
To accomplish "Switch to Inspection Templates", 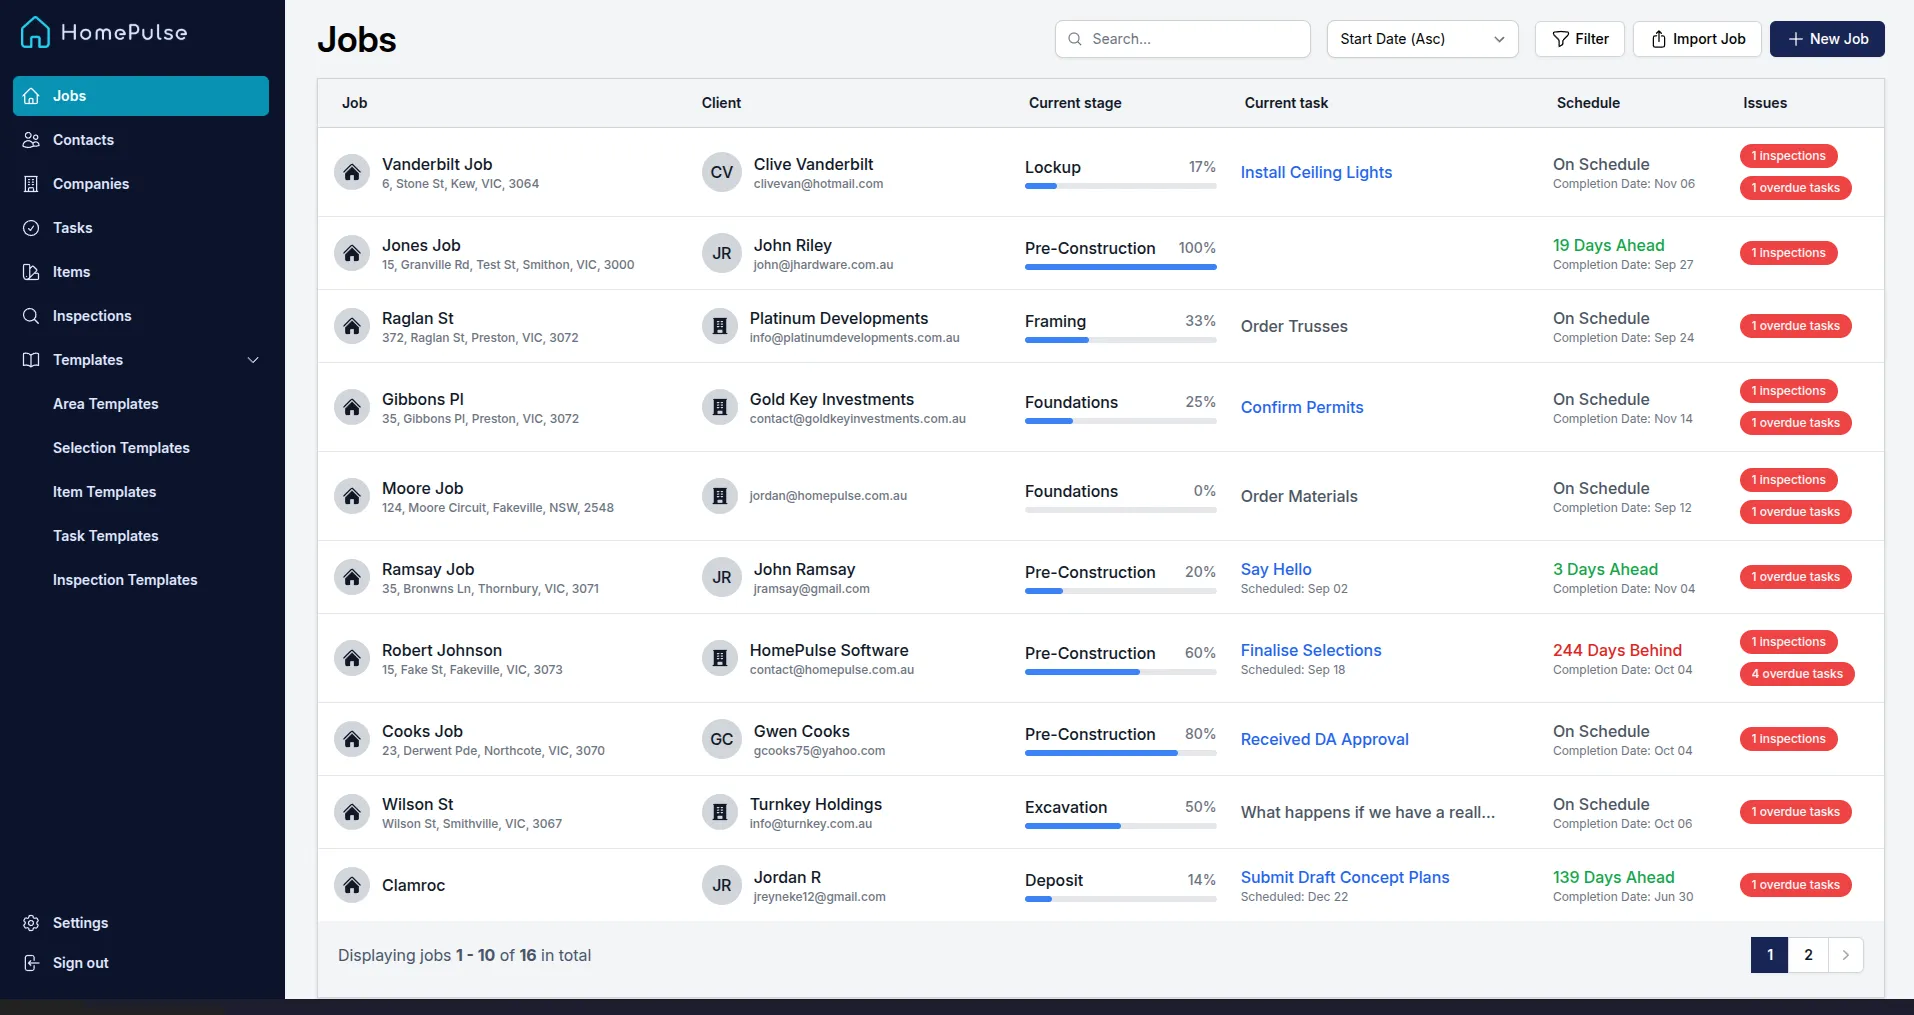I will [x=125, y=580].
